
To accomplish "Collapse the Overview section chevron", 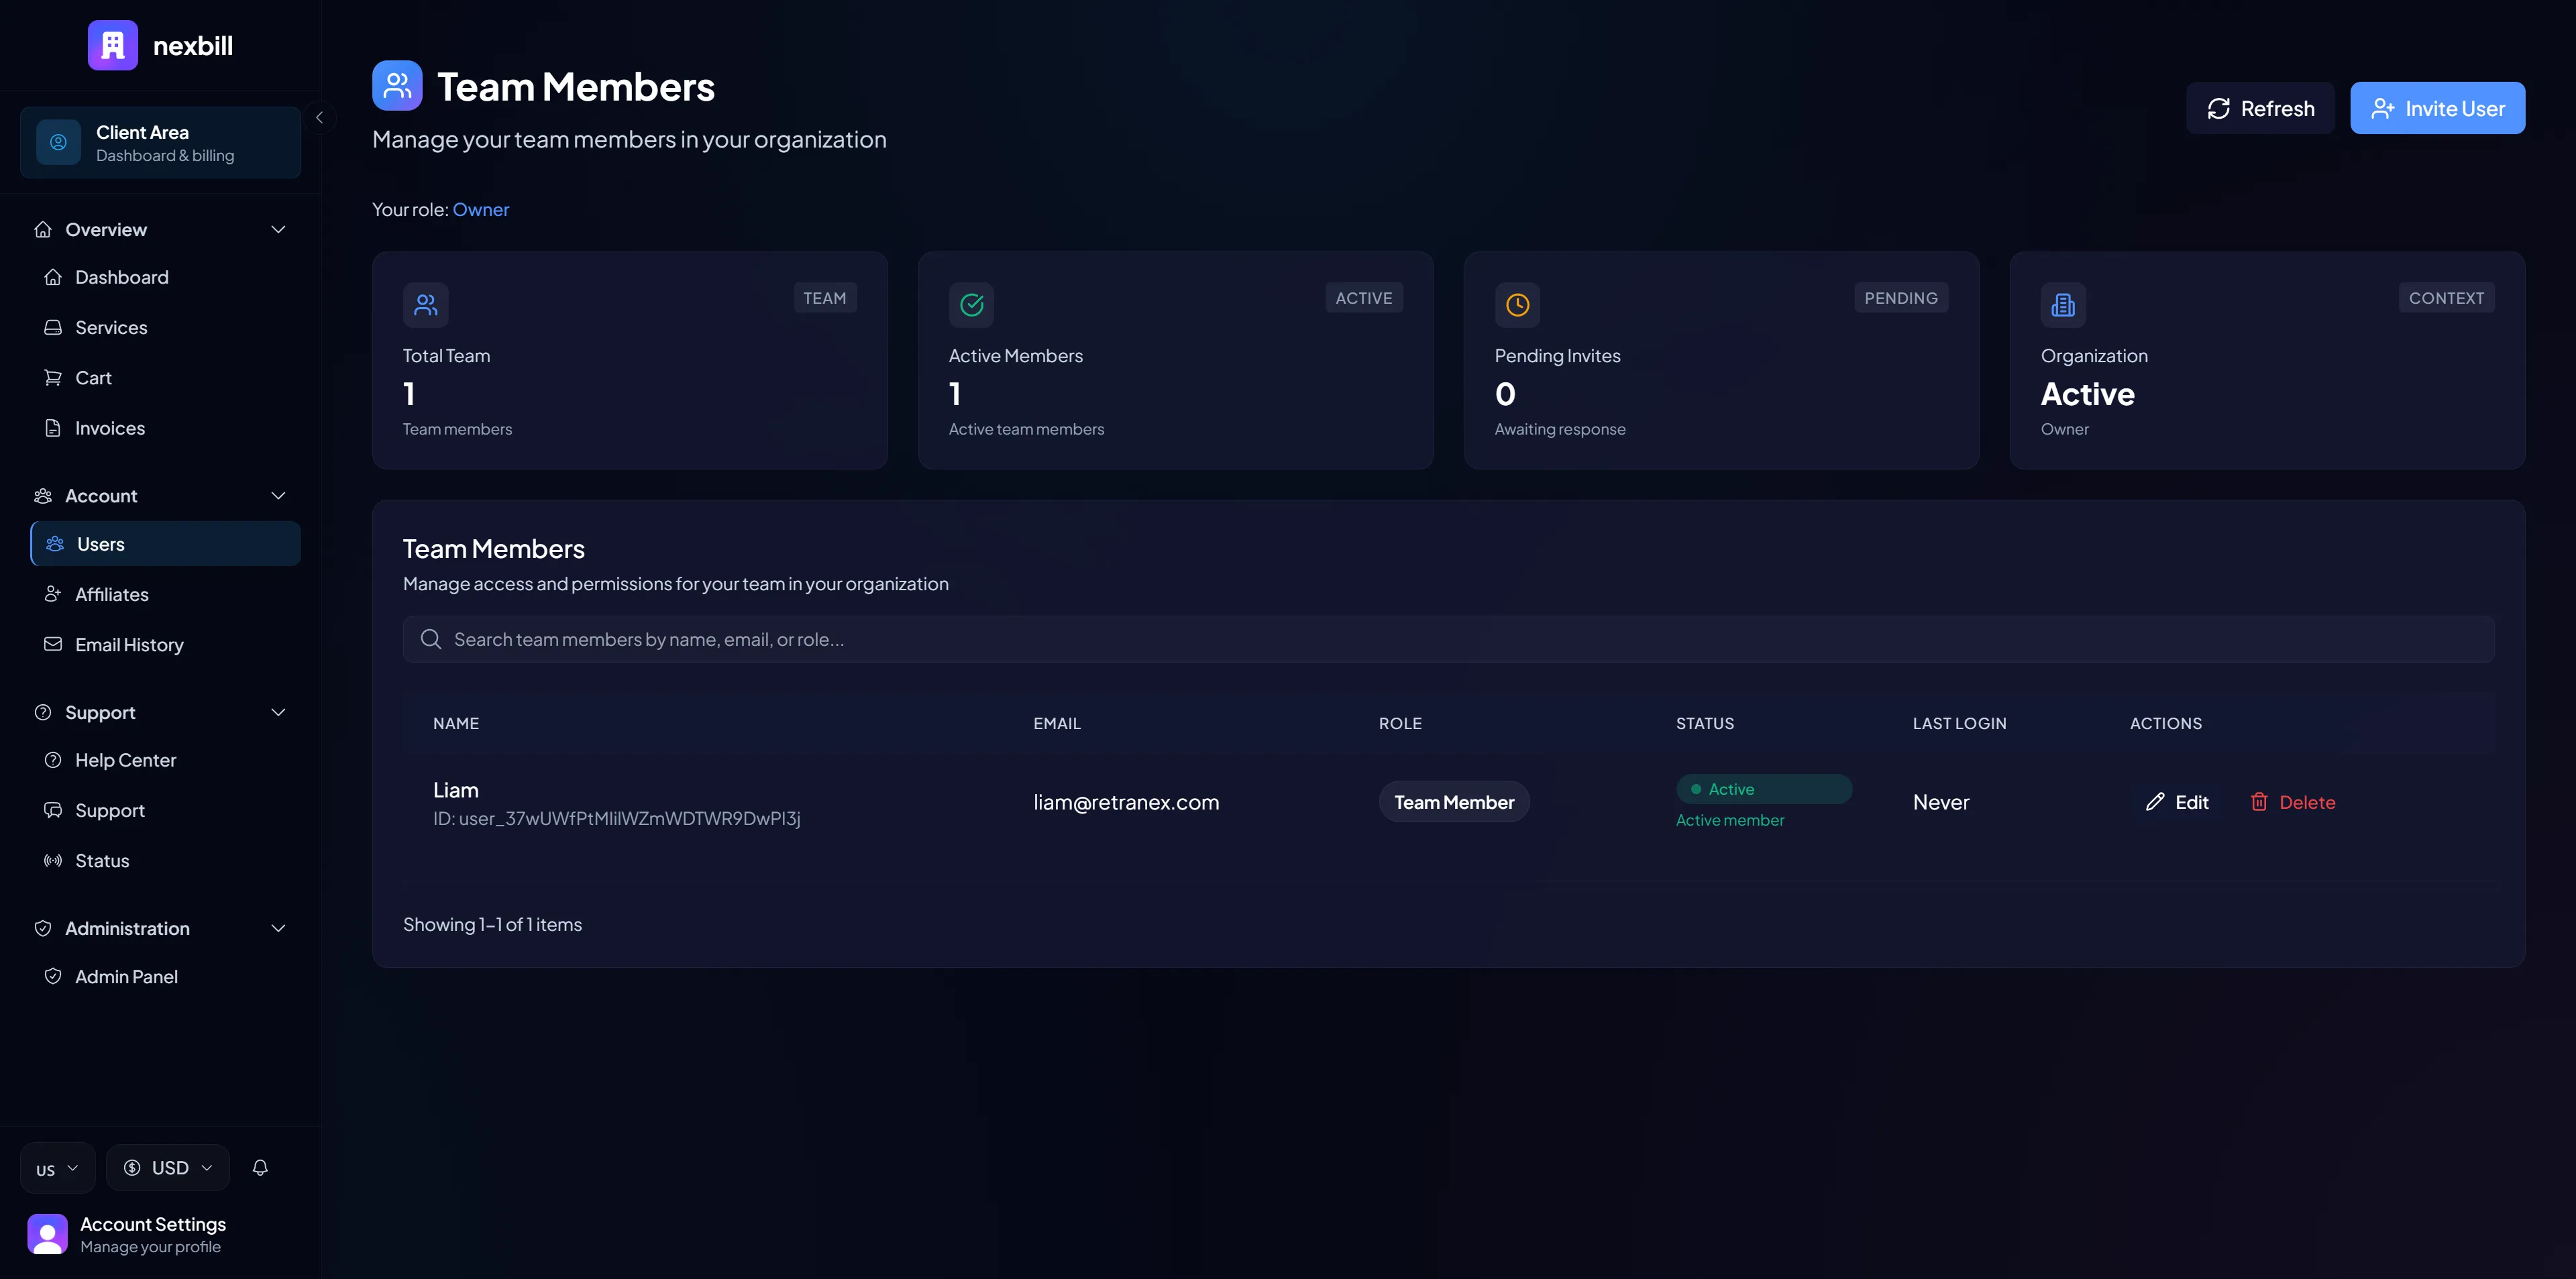I will (x=278, y=229).
